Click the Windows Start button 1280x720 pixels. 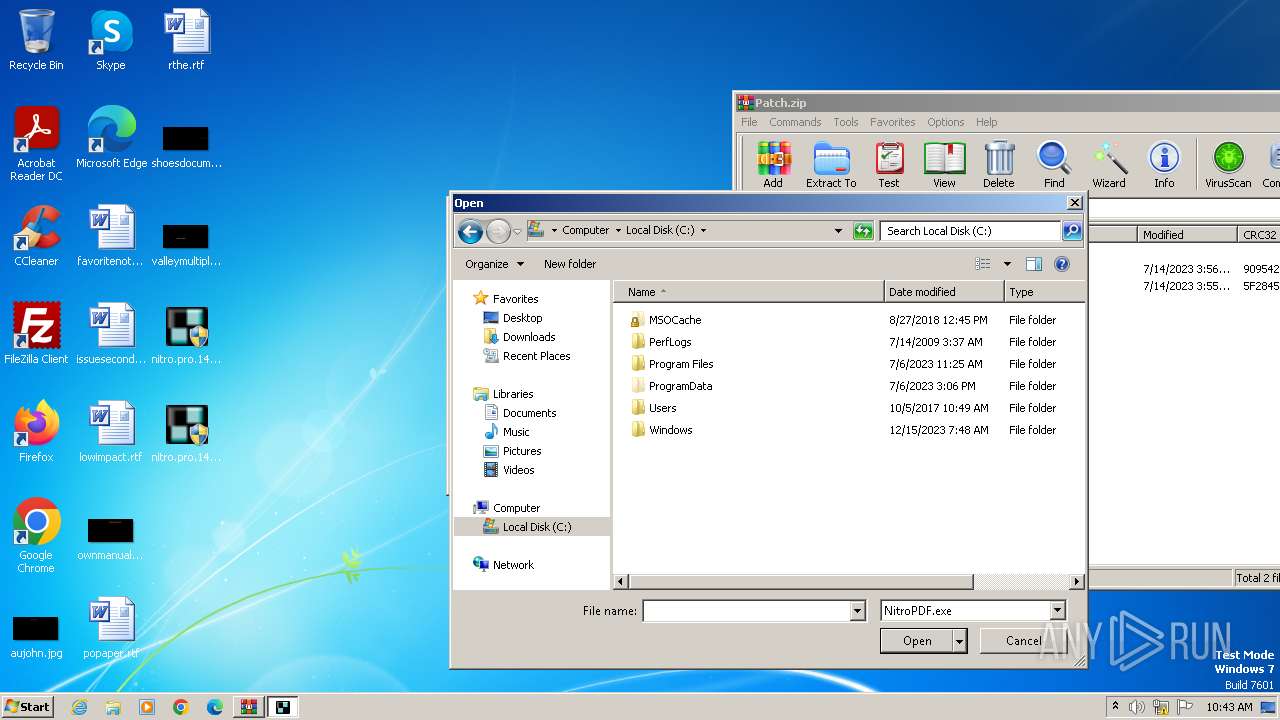coord(27,706)
